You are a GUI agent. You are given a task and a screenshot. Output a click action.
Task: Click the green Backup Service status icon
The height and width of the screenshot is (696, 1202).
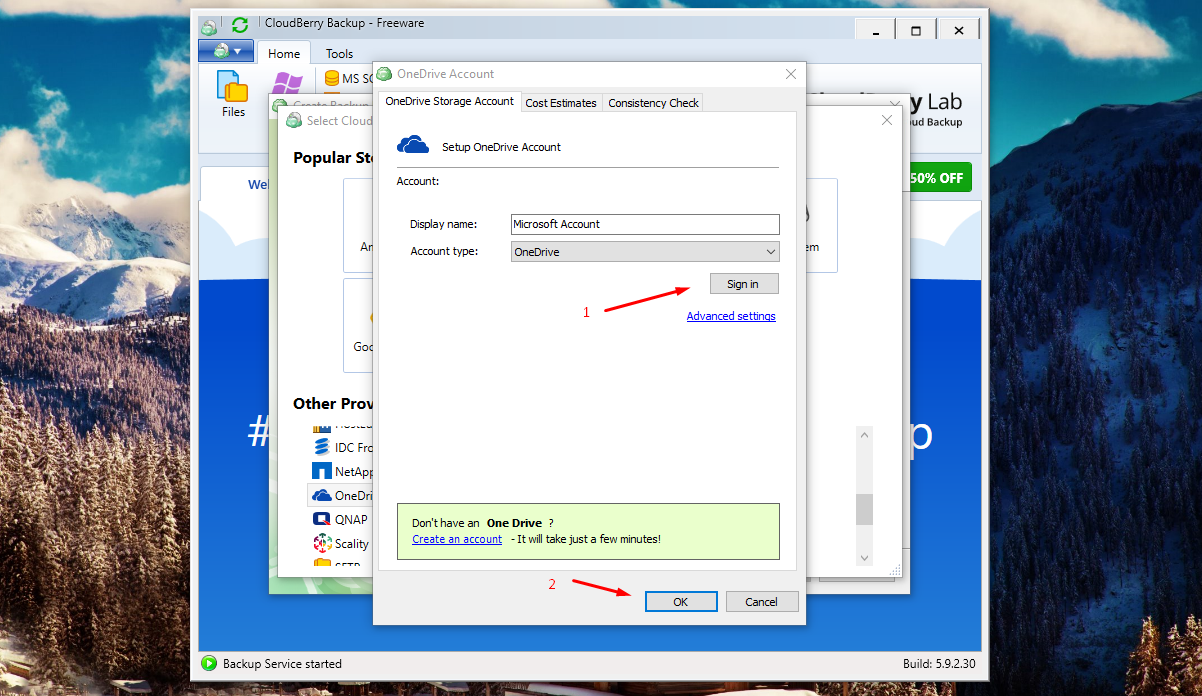click(x=209, y=663)
